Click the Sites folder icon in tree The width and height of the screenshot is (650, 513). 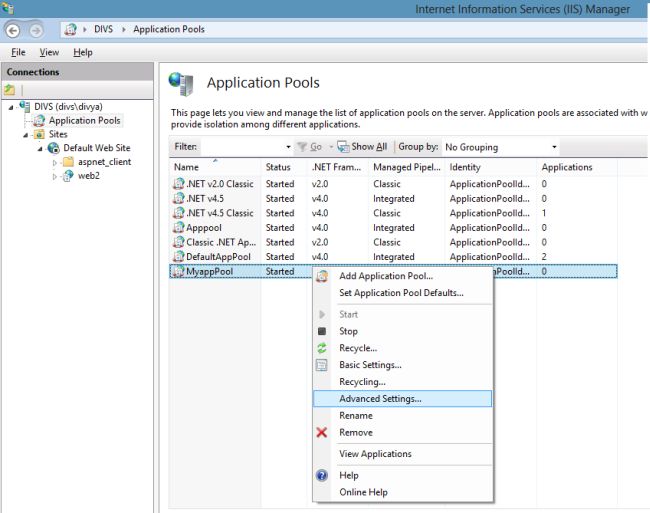39,134
